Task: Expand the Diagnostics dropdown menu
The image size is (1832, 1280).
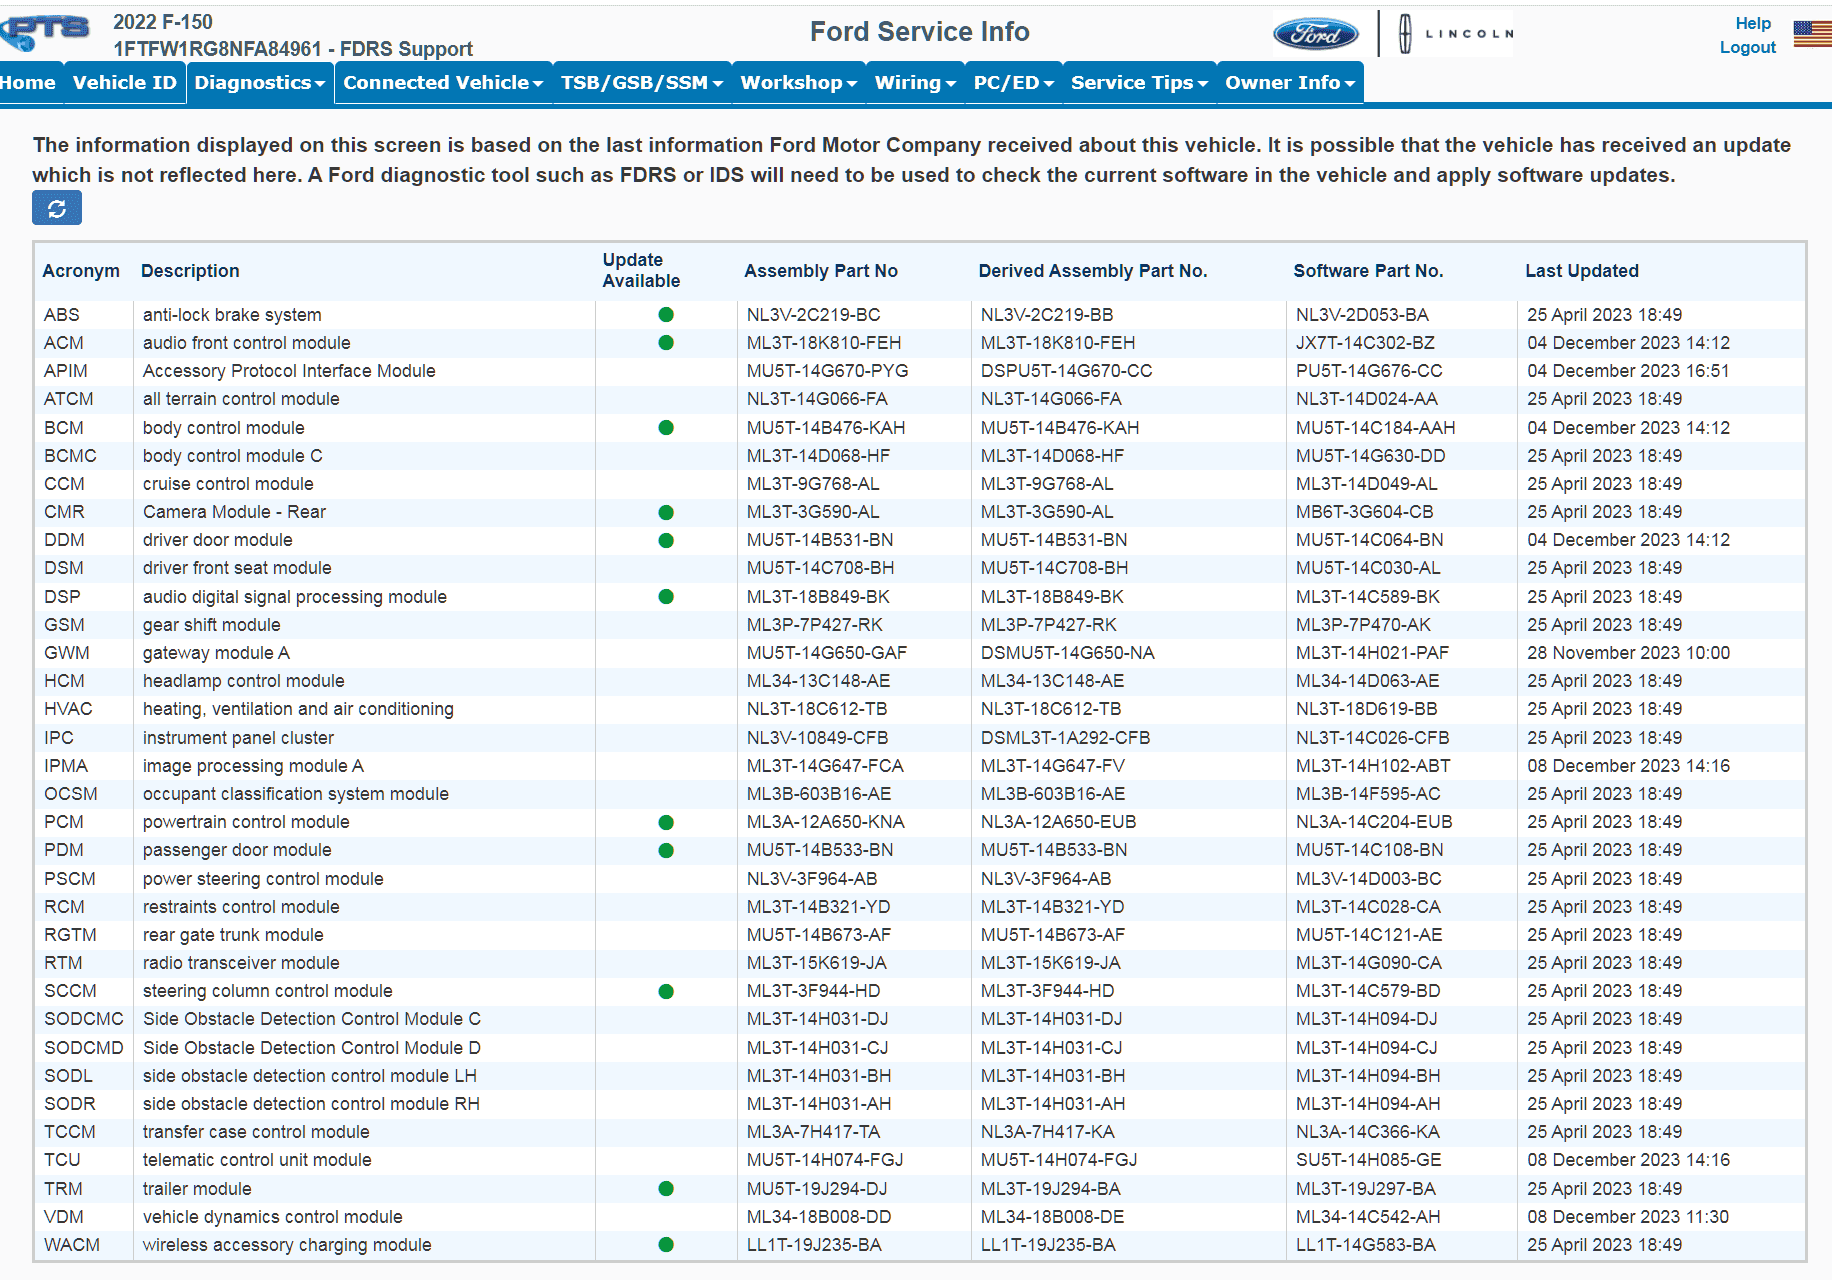Action: point(259,83)
